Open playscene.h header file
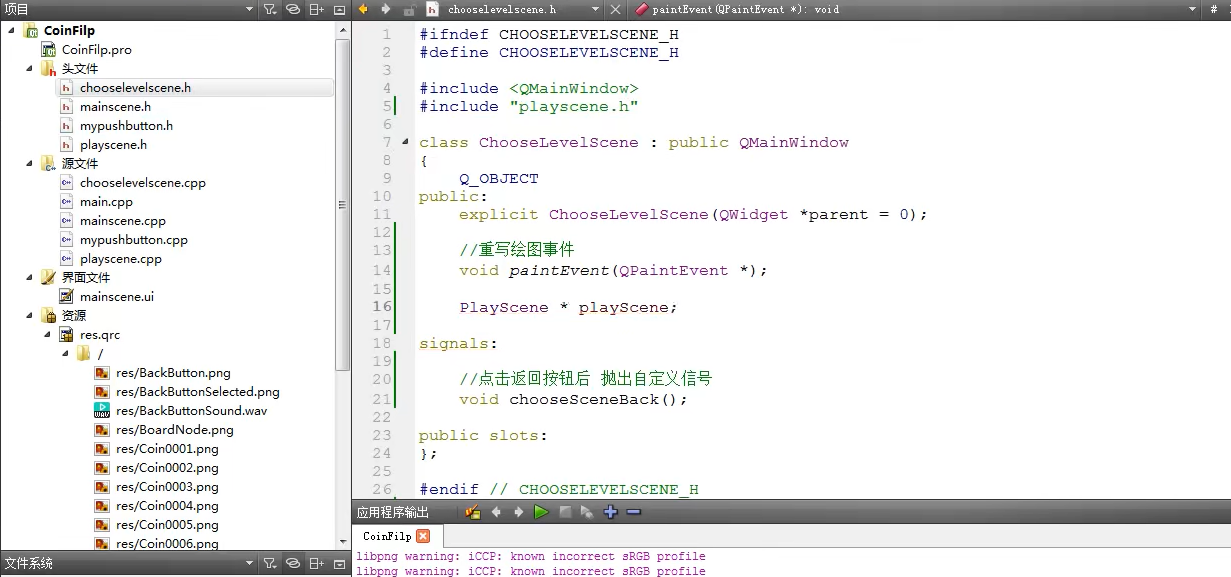Screen dimensions: 1231x577 tap(113, 145)
